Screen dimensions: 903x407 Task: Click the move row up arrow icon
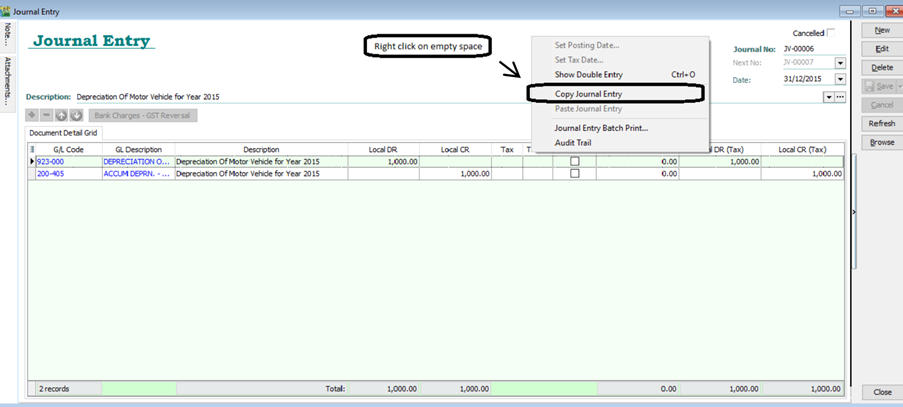[x=61, y=115]
